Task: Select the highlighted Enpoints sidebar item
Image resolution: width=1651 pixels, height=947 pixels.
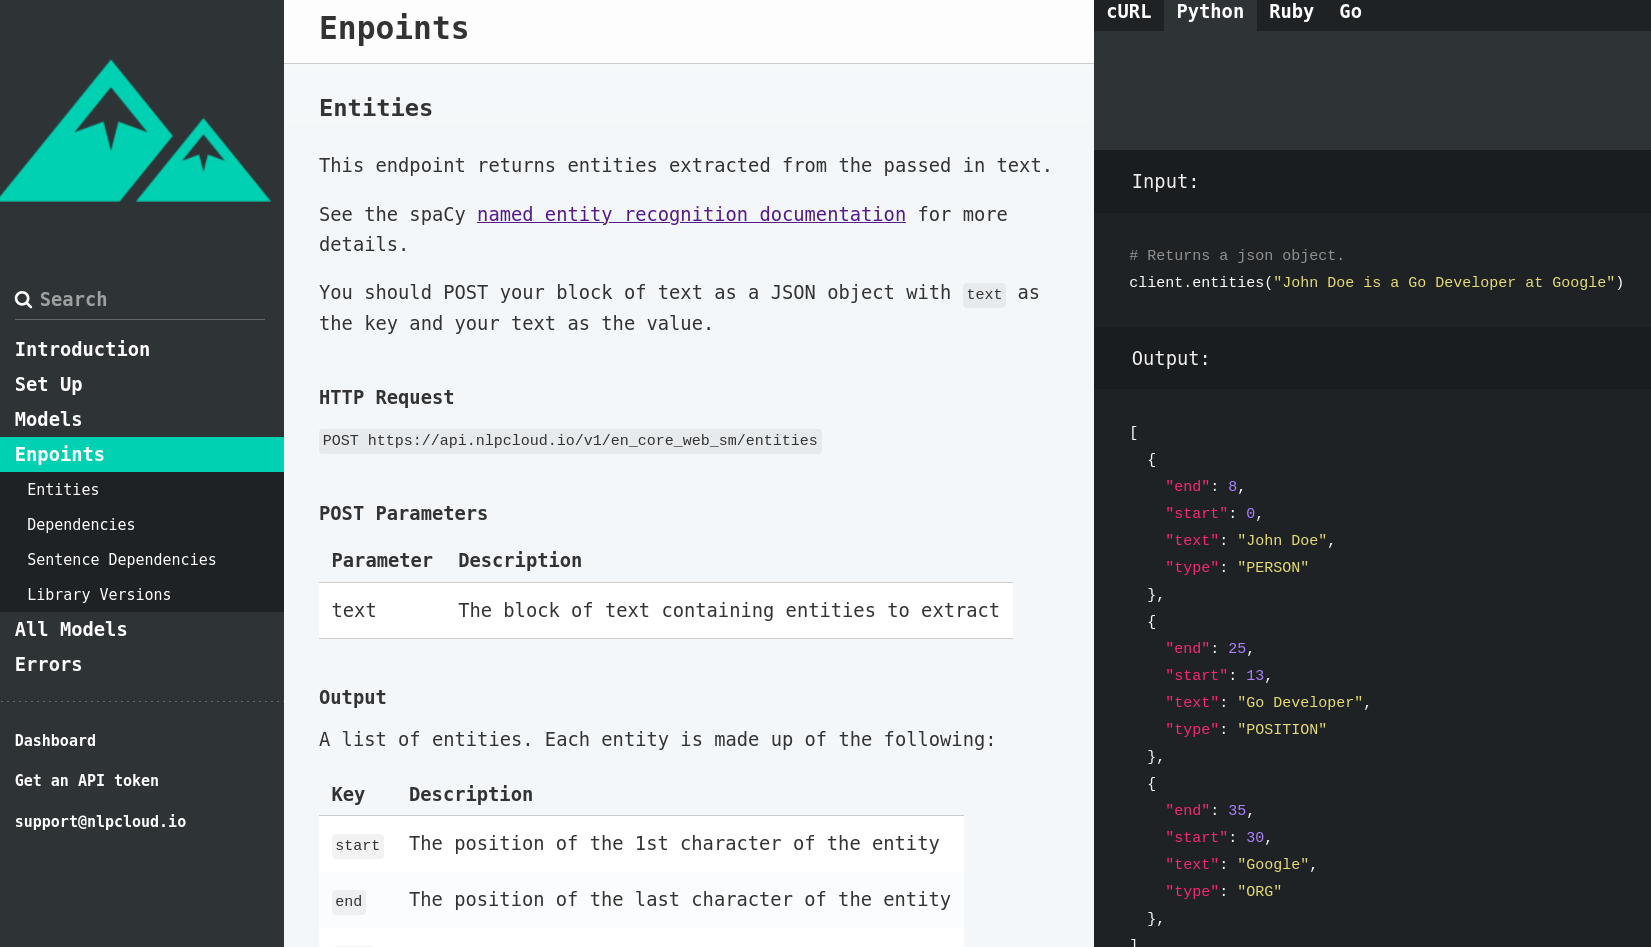Action: [142, 454]
